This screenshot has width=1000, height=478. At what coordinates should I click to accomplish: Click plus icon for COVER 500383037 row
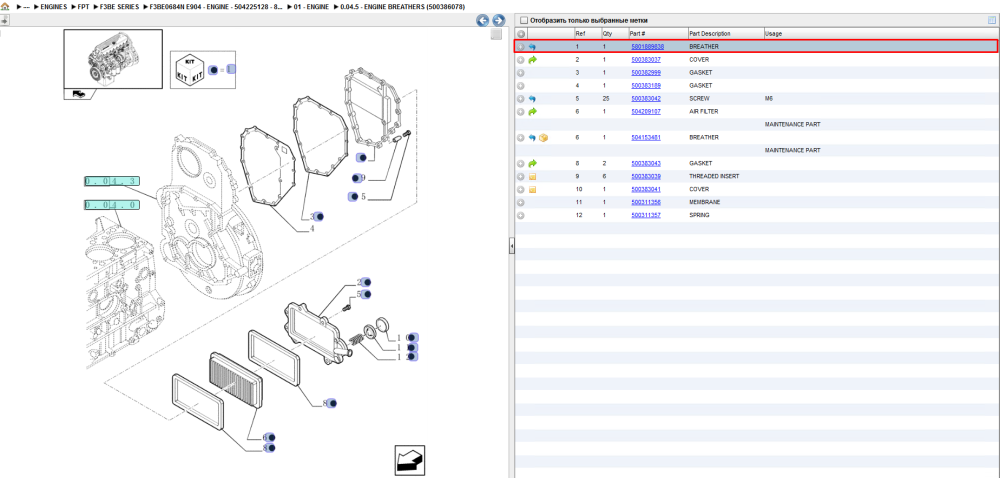(x=520, y=59)
